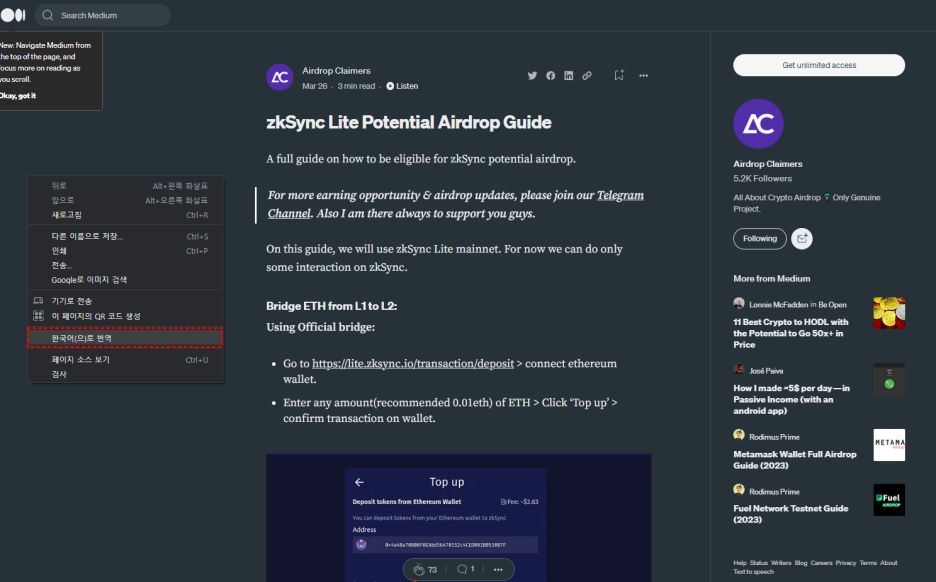Open the Medium logo home link
This screenshot has height=582, width=936.
point(13,15)
